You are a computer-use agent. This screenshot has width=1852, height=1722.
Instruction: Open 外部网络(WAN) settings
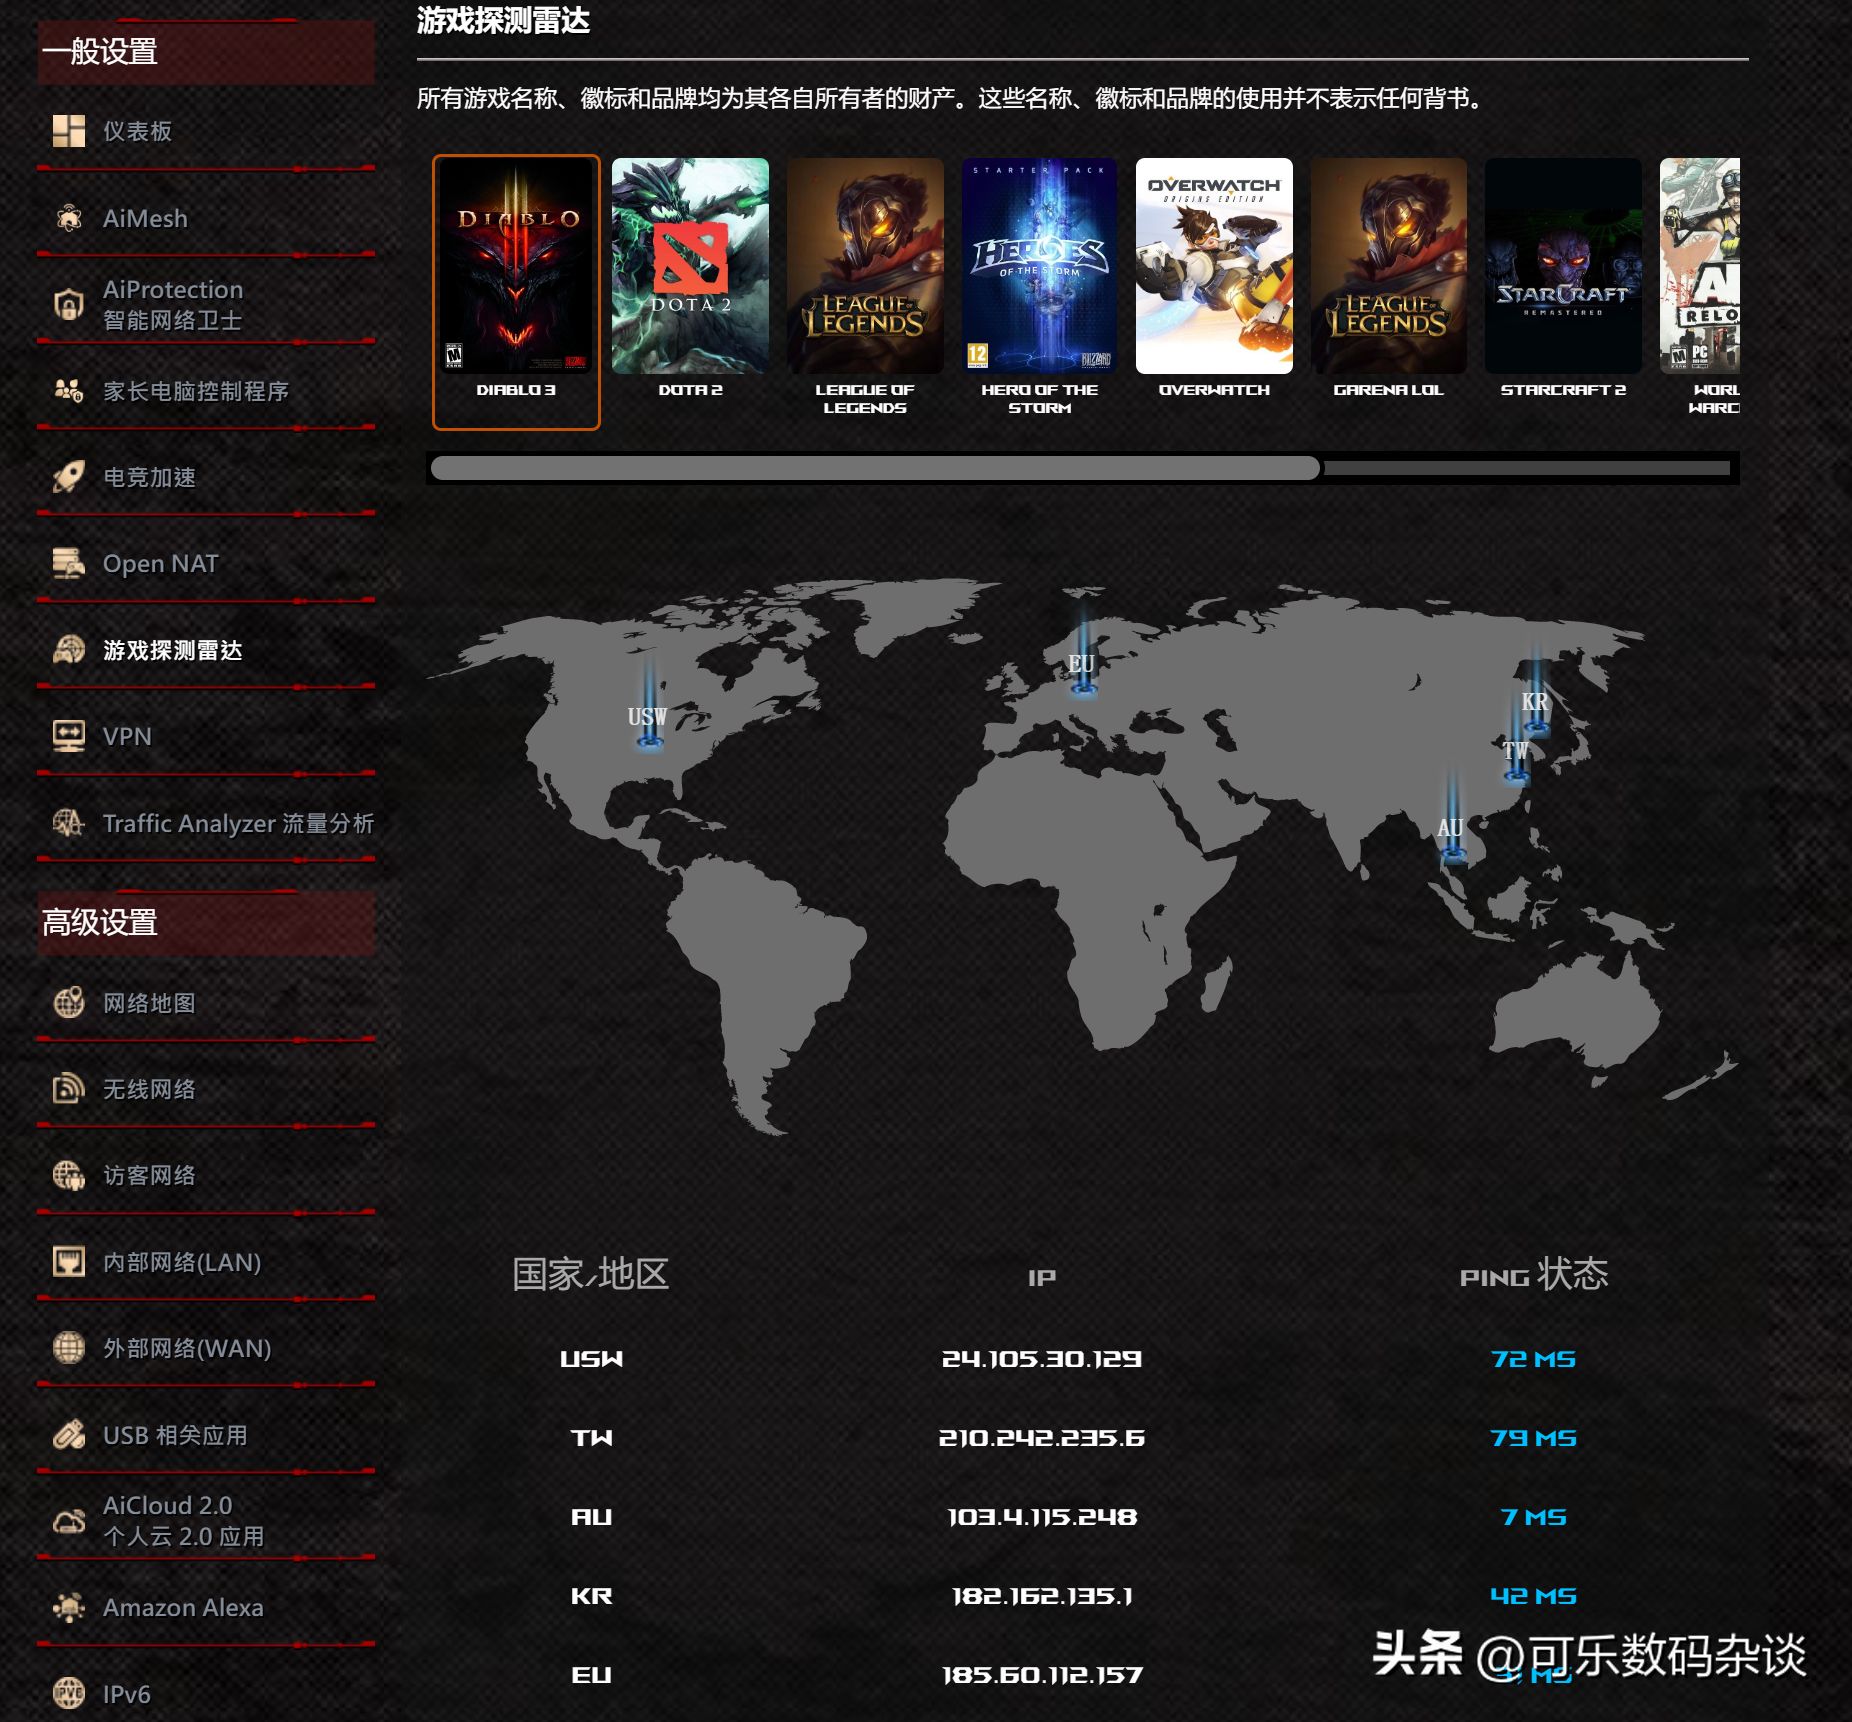point(187,1348)
